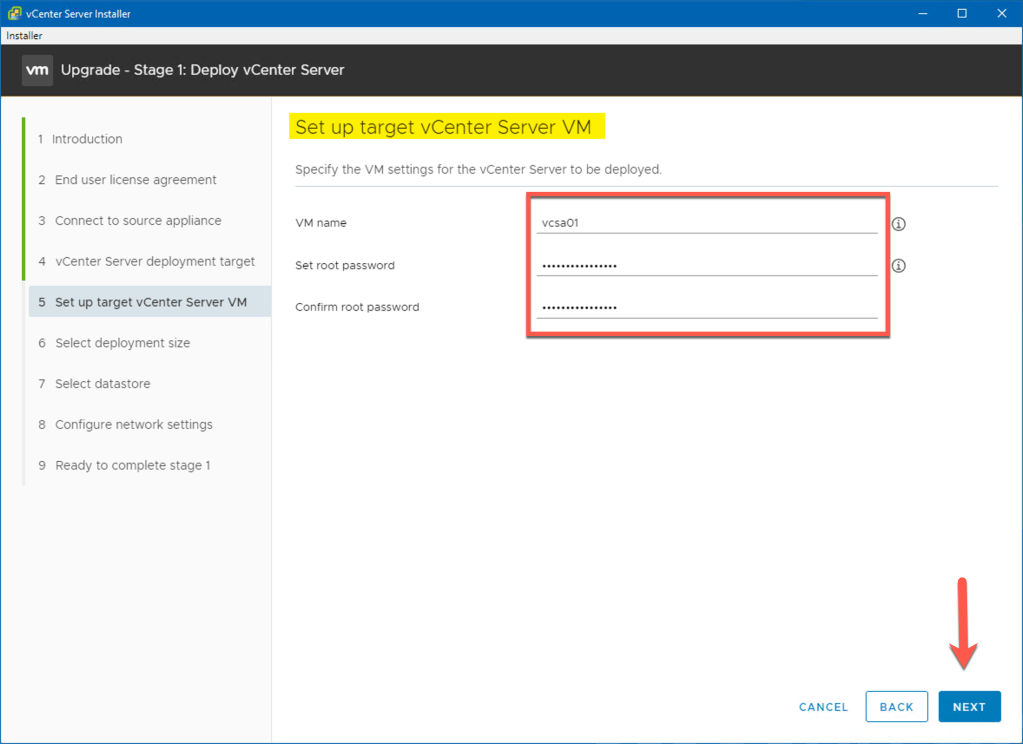This screenshot has width=1023, height=744.
Task: Go back with the BACK button
Action: point(896,707)
